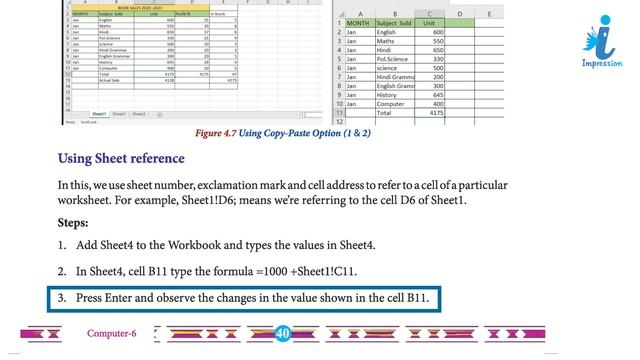Click the 'BOOK SALES 2020-2021' title cell
The width and height of the screenshot is (640, 360).
click(140, 7)
